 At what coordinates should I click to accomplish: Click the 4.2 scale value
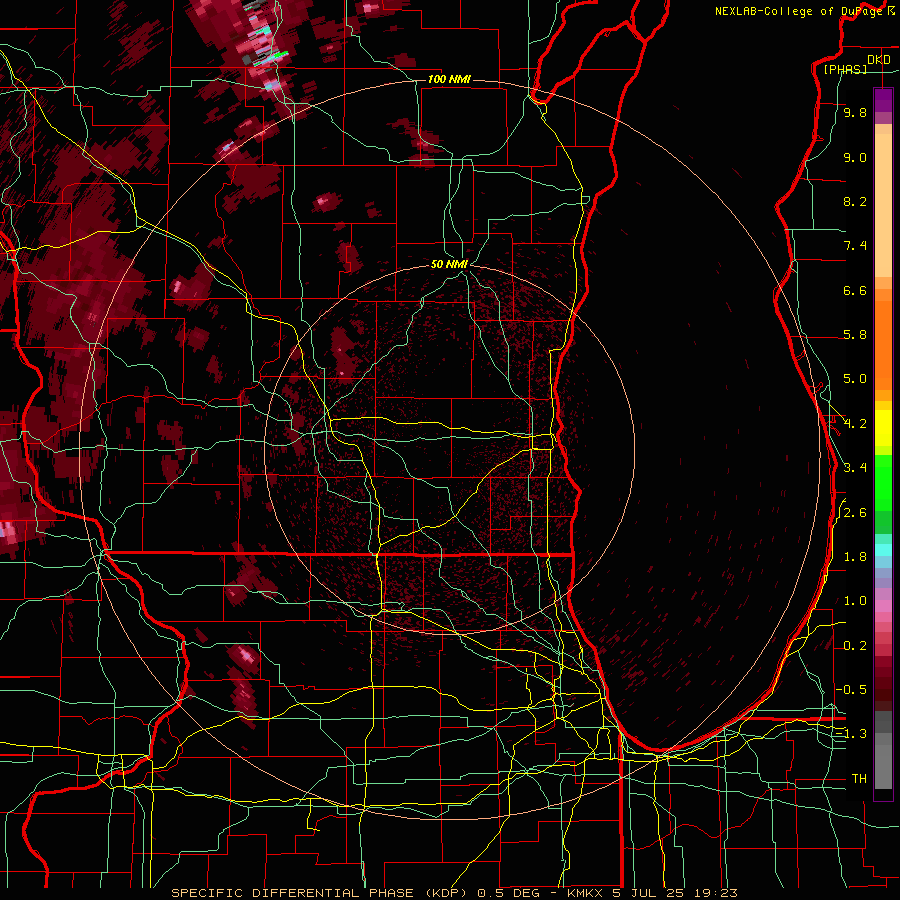pos(855,424)
